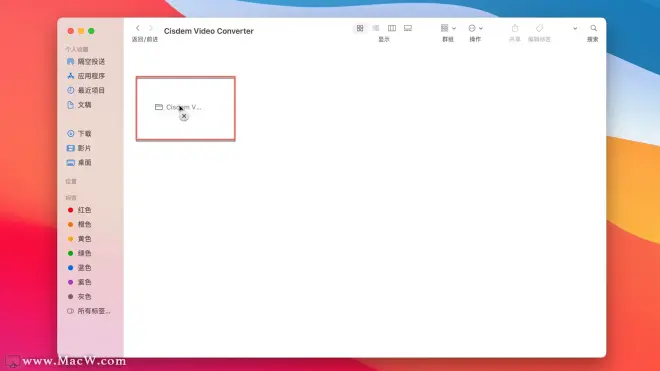The width and height of the screenshot is (660, 371).
Task: Switch to icon grid view
Action: coord(360,28)
